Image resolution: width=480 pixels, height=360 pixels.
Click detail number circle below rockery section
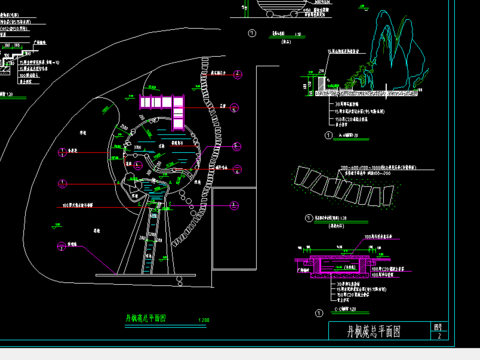click(x=329, y=135)
